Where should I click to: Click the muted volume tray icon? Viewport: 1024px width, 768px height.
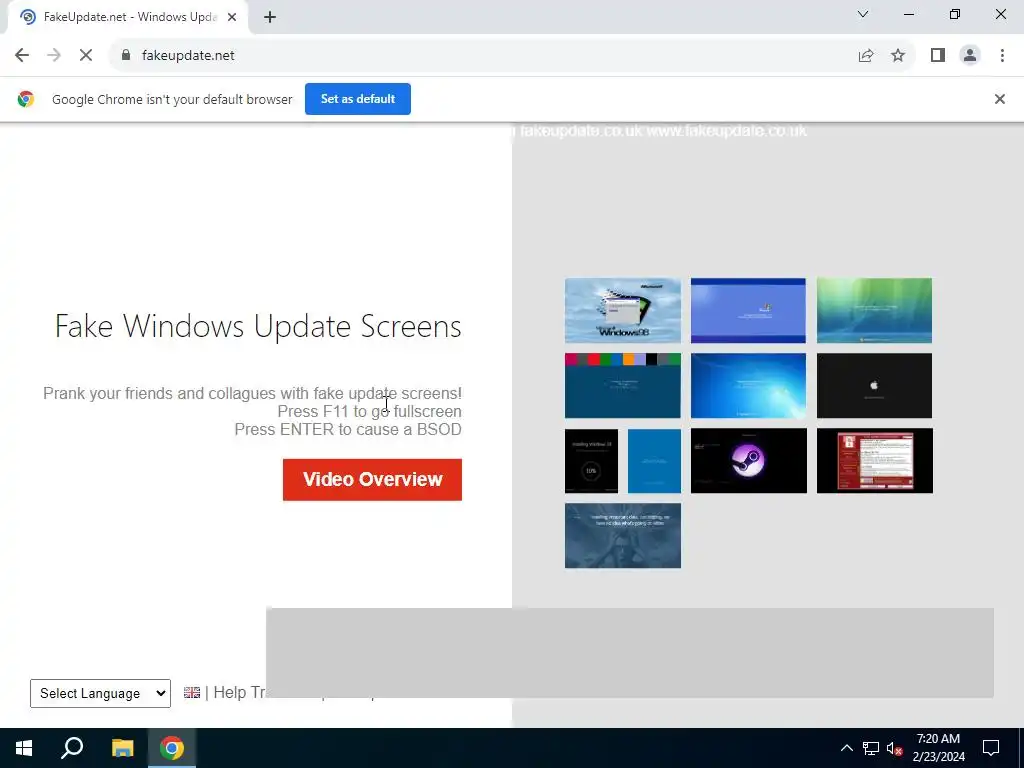click(x=895, y=748)
